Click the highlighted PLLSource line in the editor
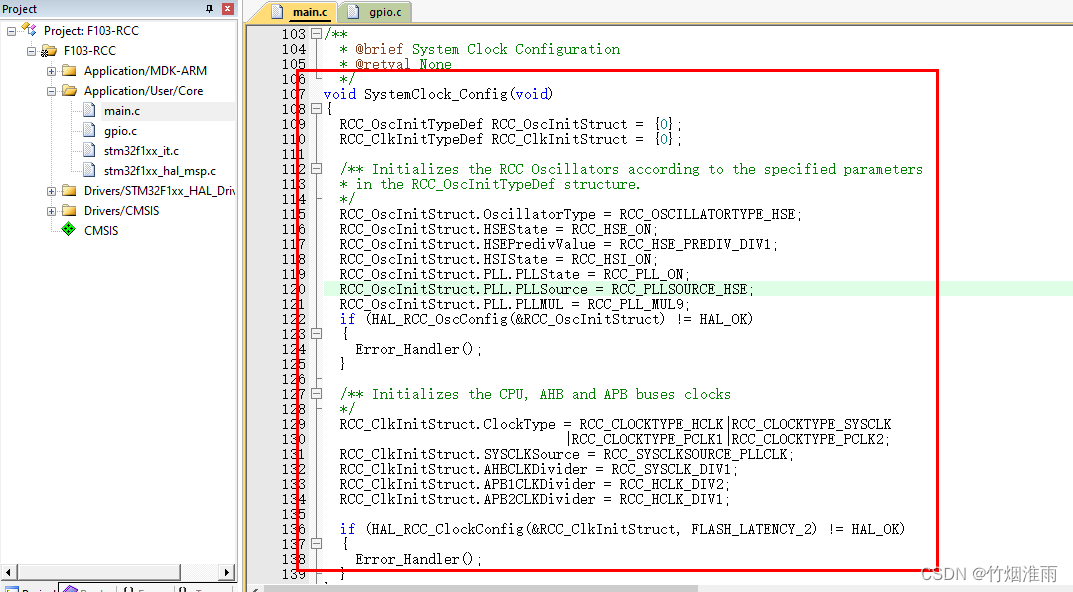 pos(545,289)
